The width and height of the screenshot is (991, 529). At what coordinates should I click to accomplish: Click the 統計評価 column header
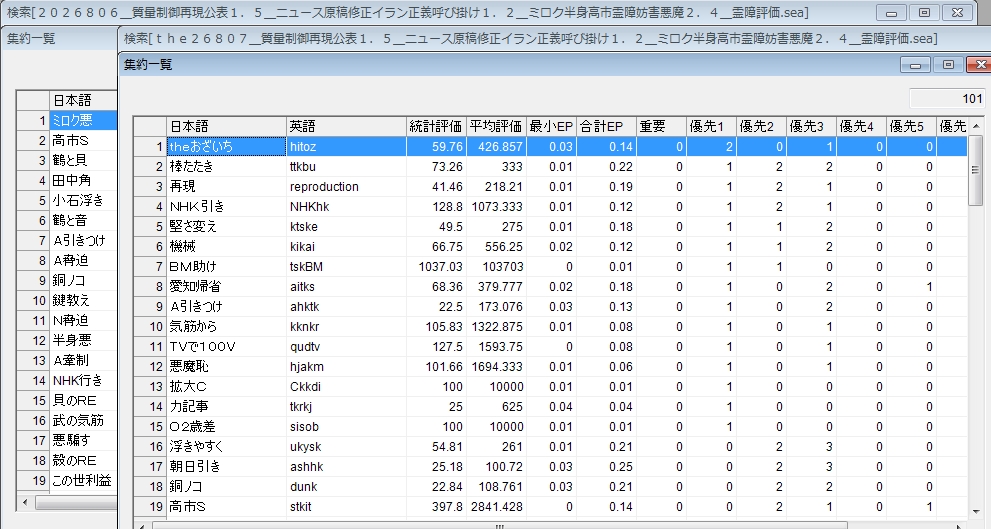tap(436, 126)
